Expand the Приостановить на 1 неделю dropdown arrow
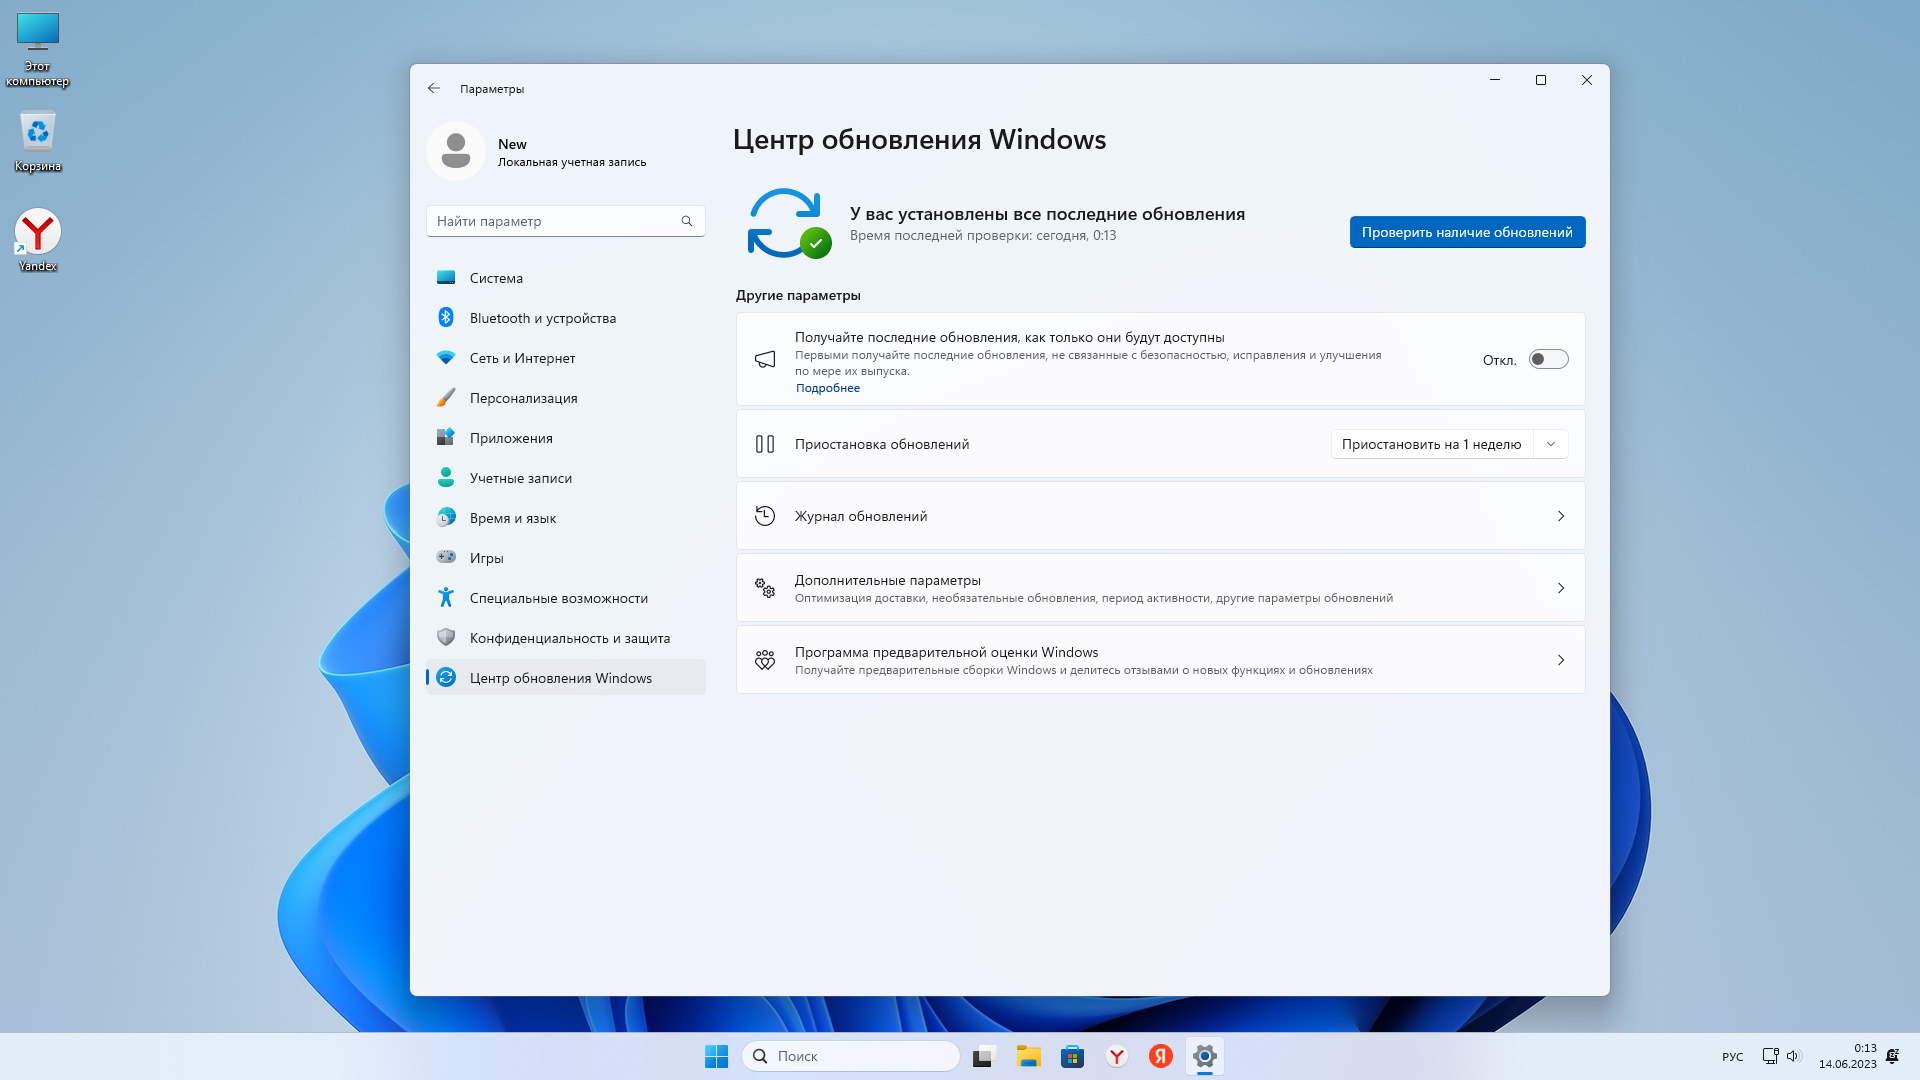1920x1080 pixels. 1551,444
